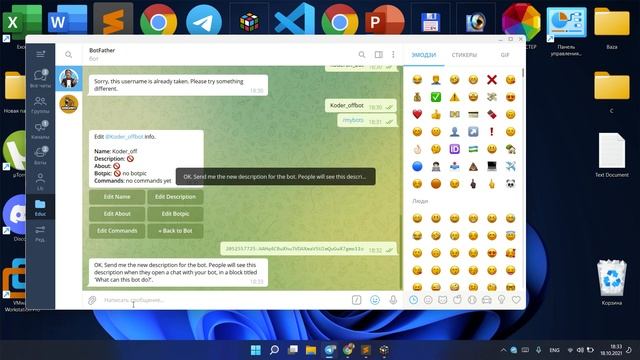Image resolution: width=640 pixels, height=360 pixels.
Task: Search within the BotFather chat
Action: point(362,54)
